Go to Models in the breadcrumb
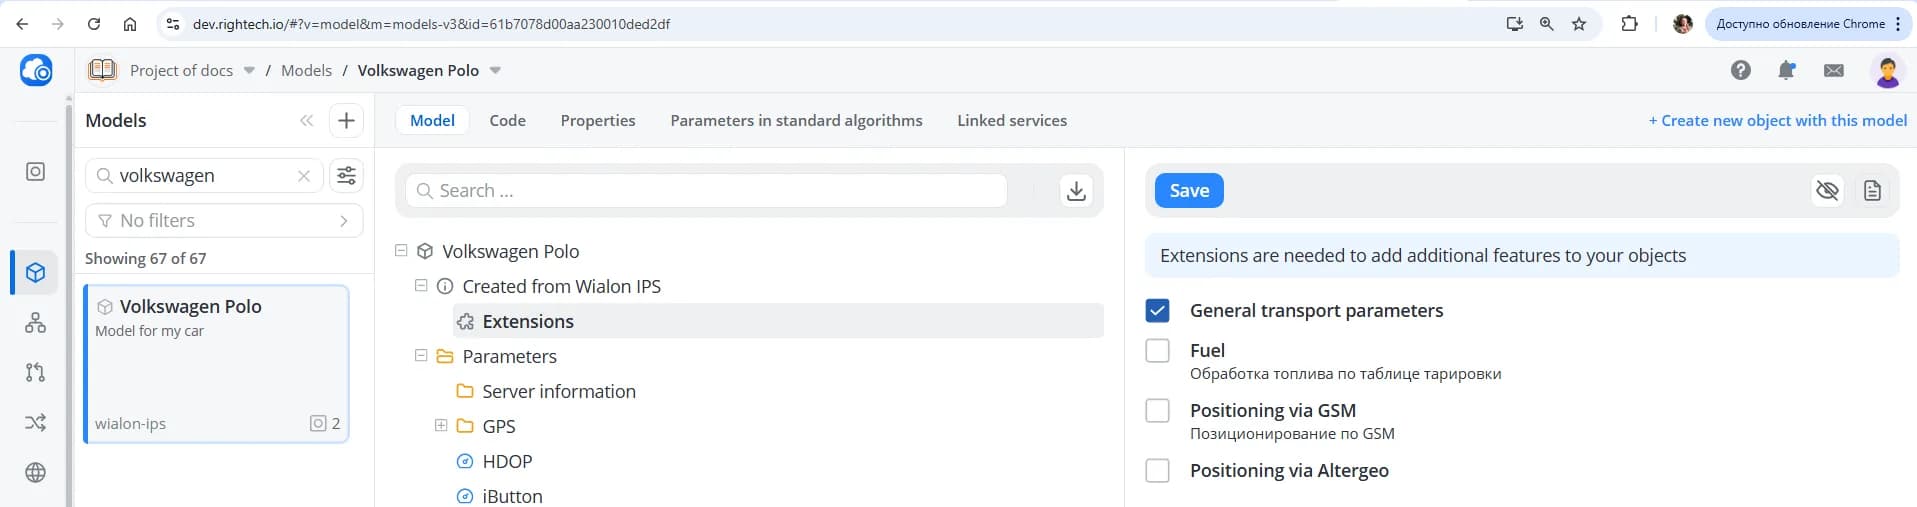 306,71
